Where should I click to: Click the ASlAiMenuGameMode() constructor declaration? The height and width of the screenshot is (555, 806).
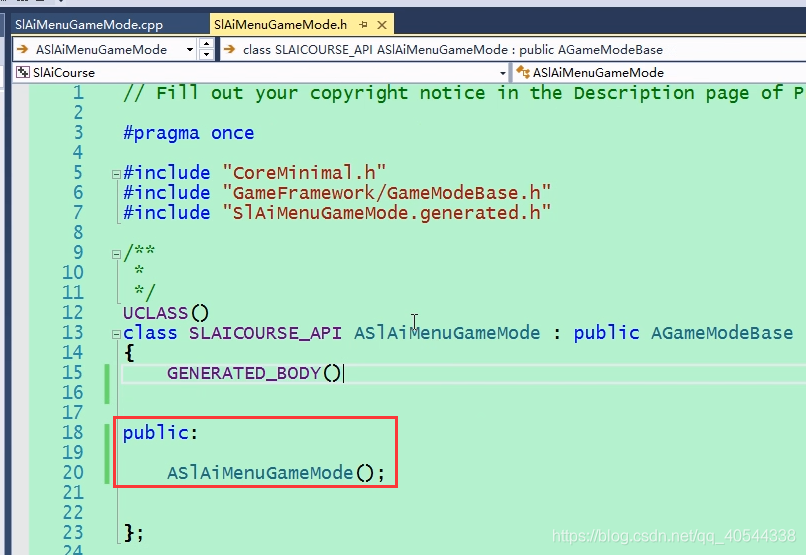click(276, 473)
